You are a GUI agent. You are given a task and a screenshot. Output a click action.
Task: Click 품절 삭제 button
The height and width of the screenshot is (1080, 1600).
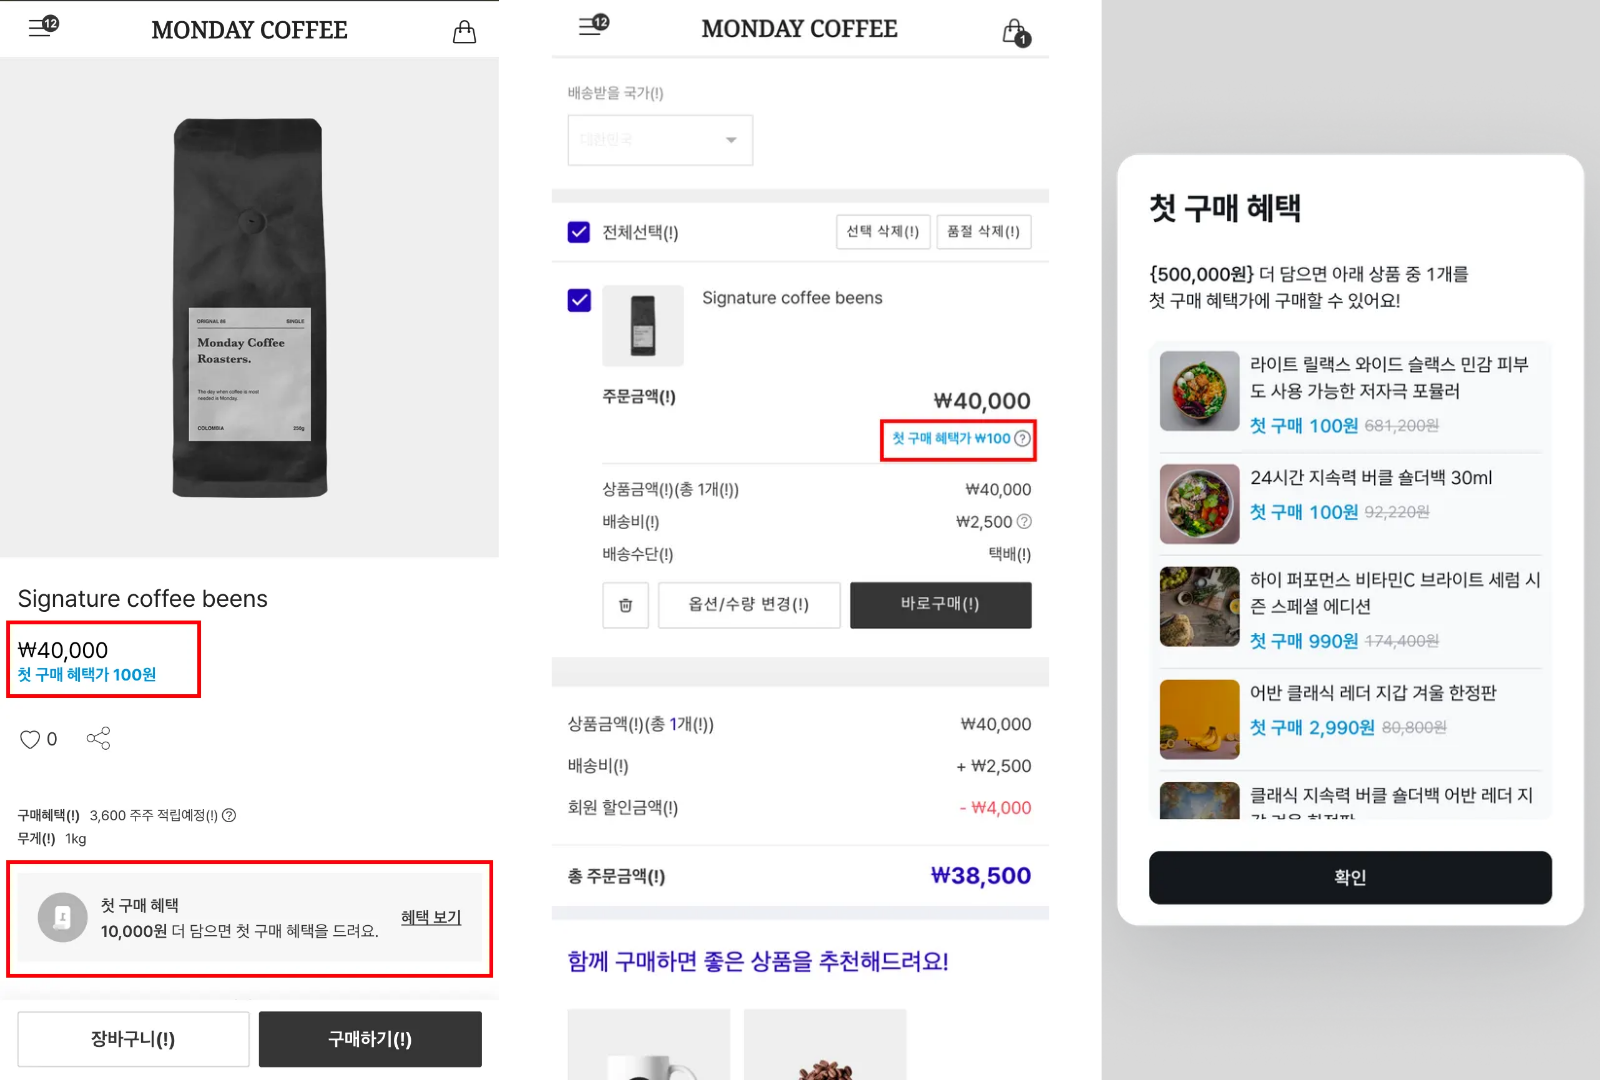coord(984,232)
